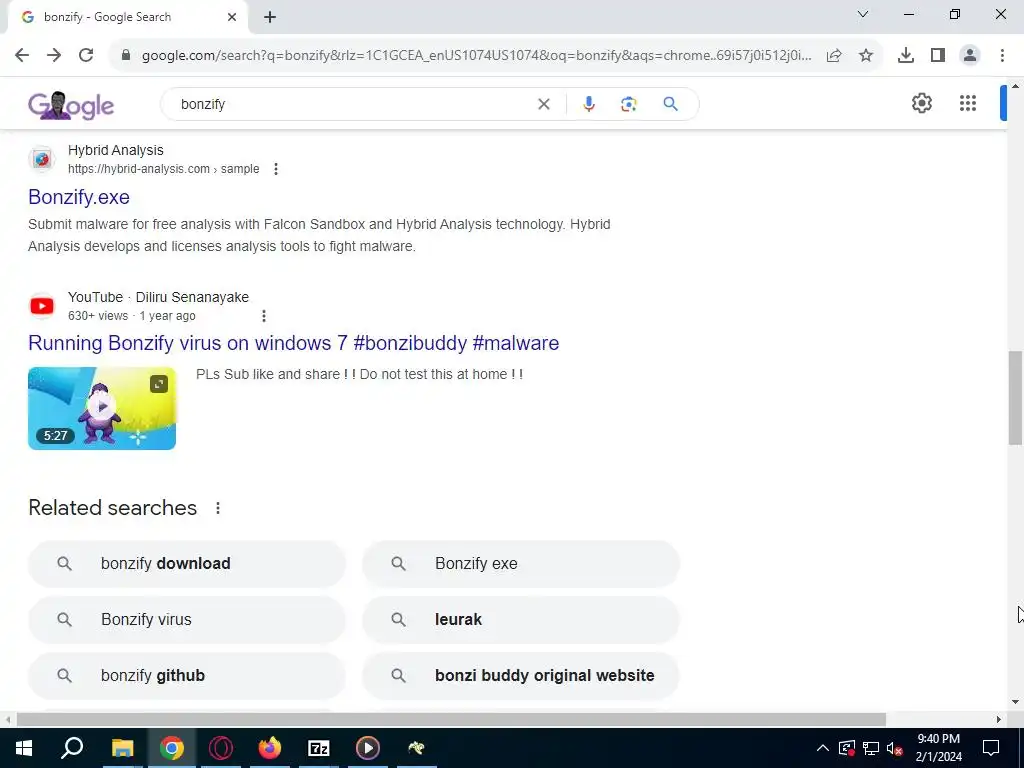Search related: Bonzify virus
The image size is (1024, 768).
[x=187, y=620]
